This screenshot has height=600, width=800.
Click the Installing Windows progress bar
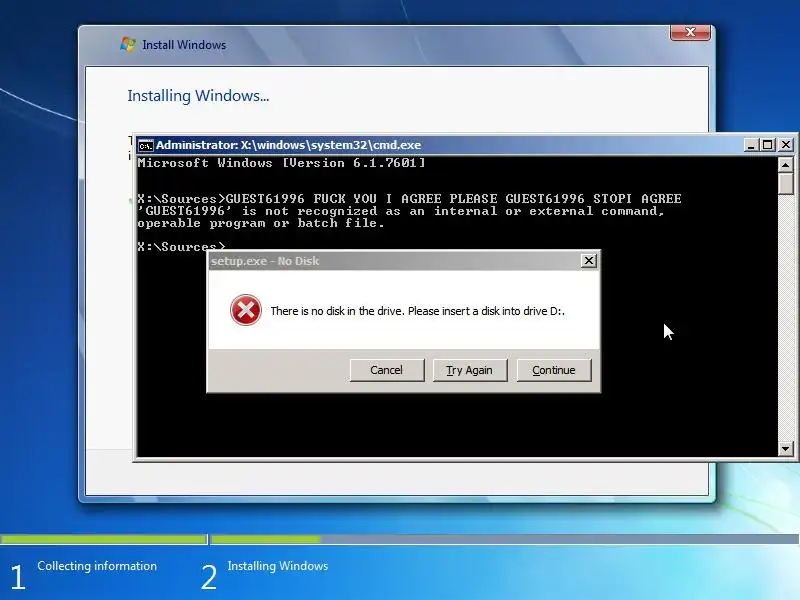click(x=505, y=539)
